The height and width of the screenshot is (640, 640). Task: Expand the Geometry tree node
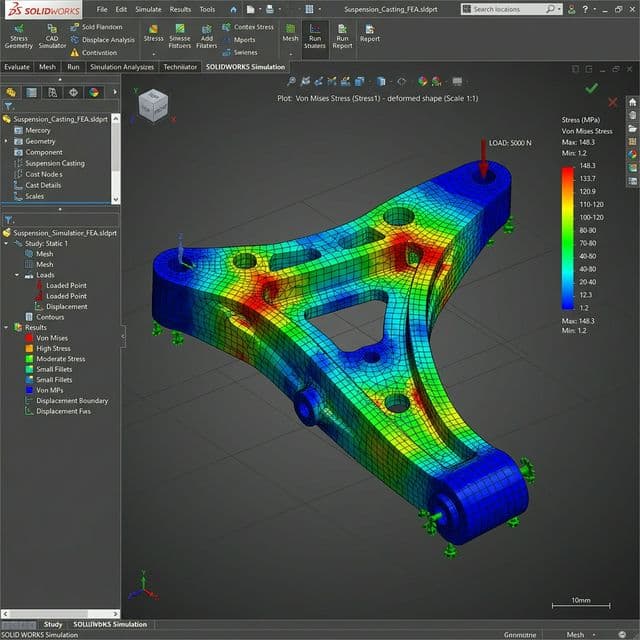6,141
